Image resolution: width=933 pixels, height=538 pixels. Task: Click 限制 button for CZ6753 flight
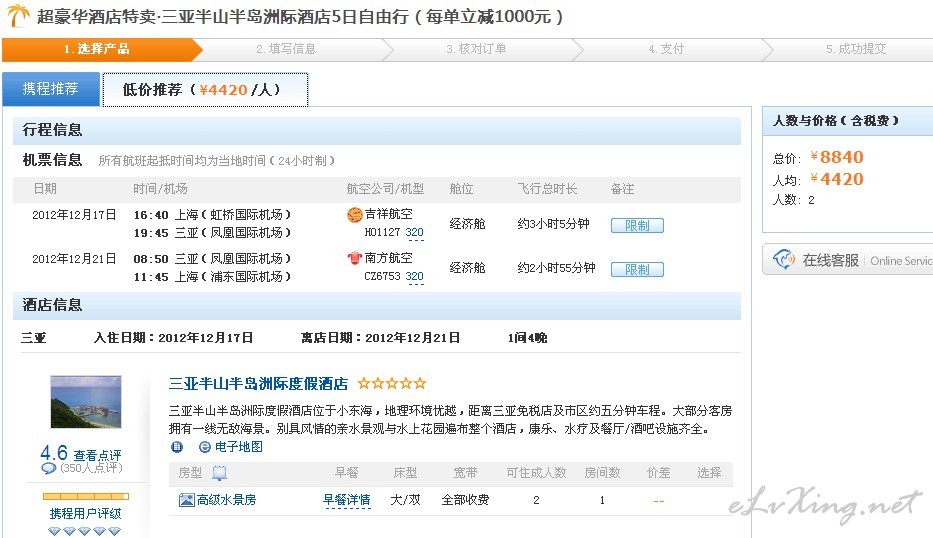(x=637, y=270)
